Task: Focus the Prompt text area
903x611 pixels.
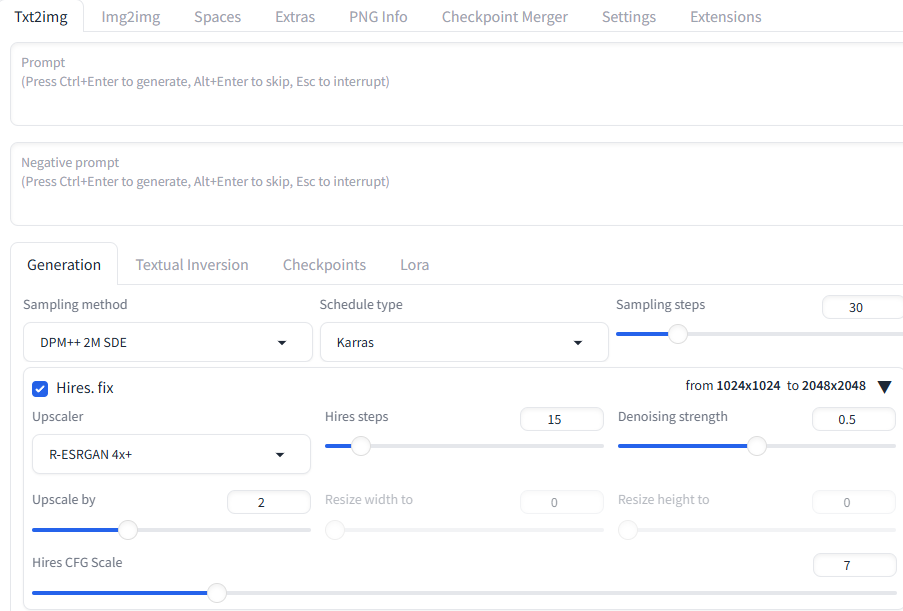Action: click(x=457, y=84)
